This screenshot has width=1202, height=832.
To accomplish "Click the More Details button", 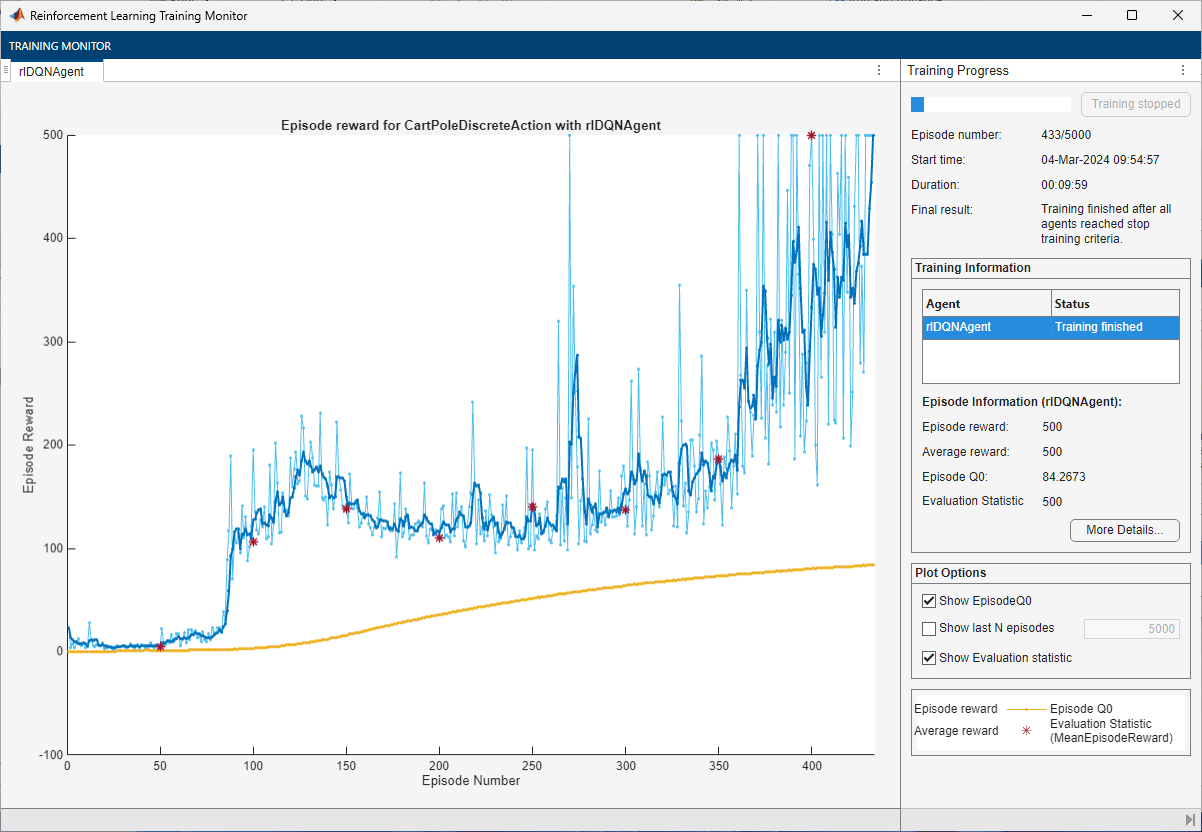I will (1124, 530).
